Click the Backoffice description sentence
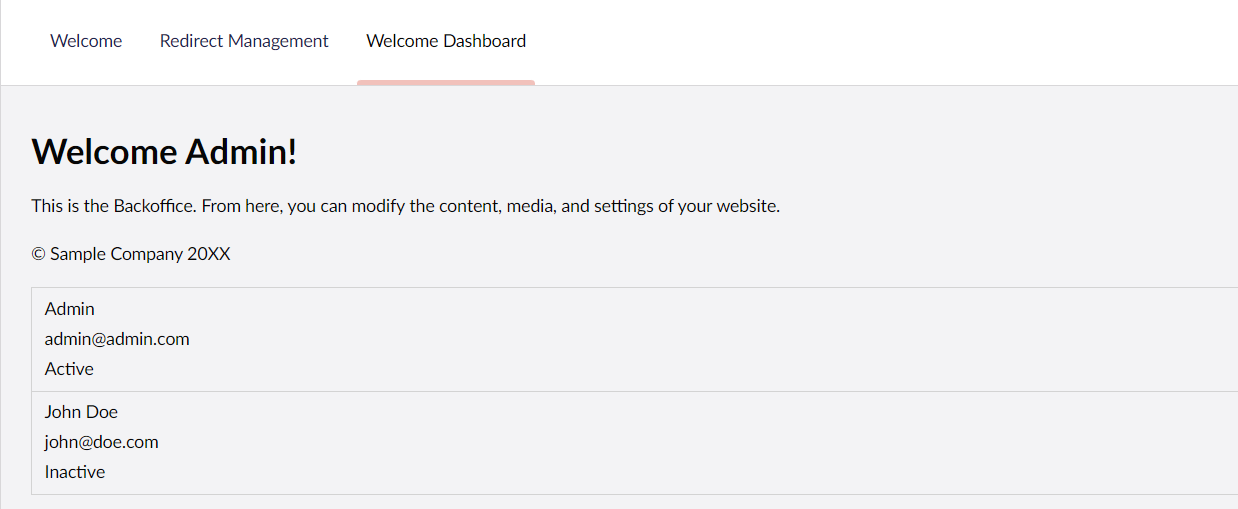Screen dimensions: 1238x509 (405, 207)
